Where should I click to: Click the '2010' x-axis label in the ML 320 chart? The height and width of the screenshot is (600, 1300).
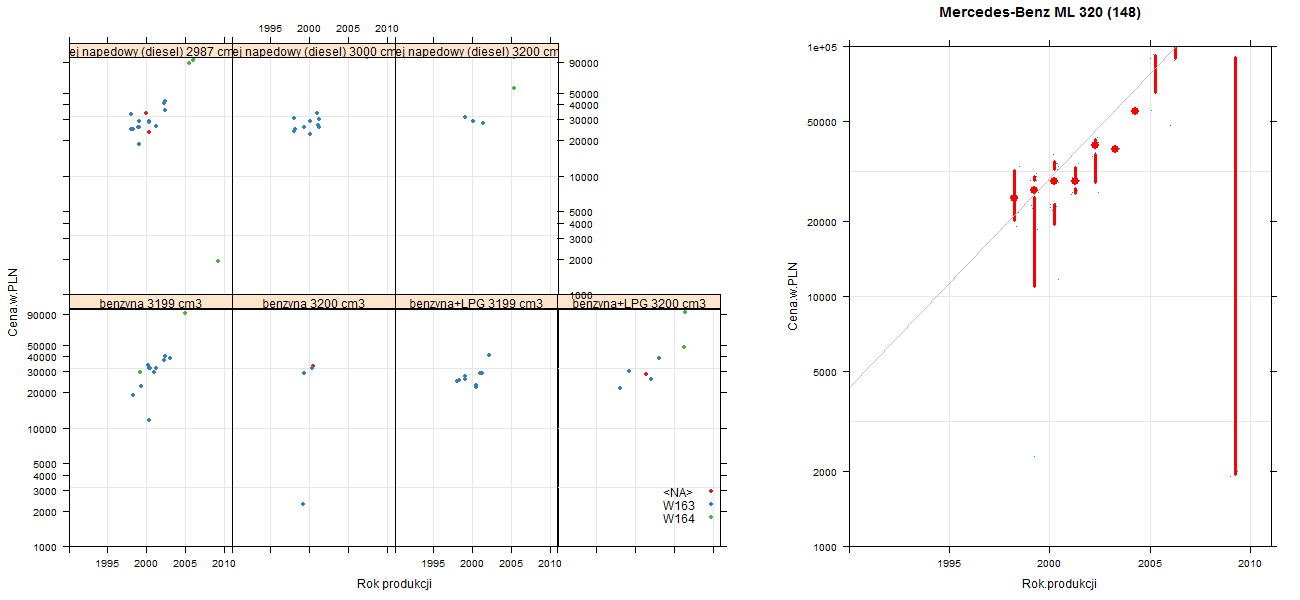pyautogui.click(x=1250, y=564)
